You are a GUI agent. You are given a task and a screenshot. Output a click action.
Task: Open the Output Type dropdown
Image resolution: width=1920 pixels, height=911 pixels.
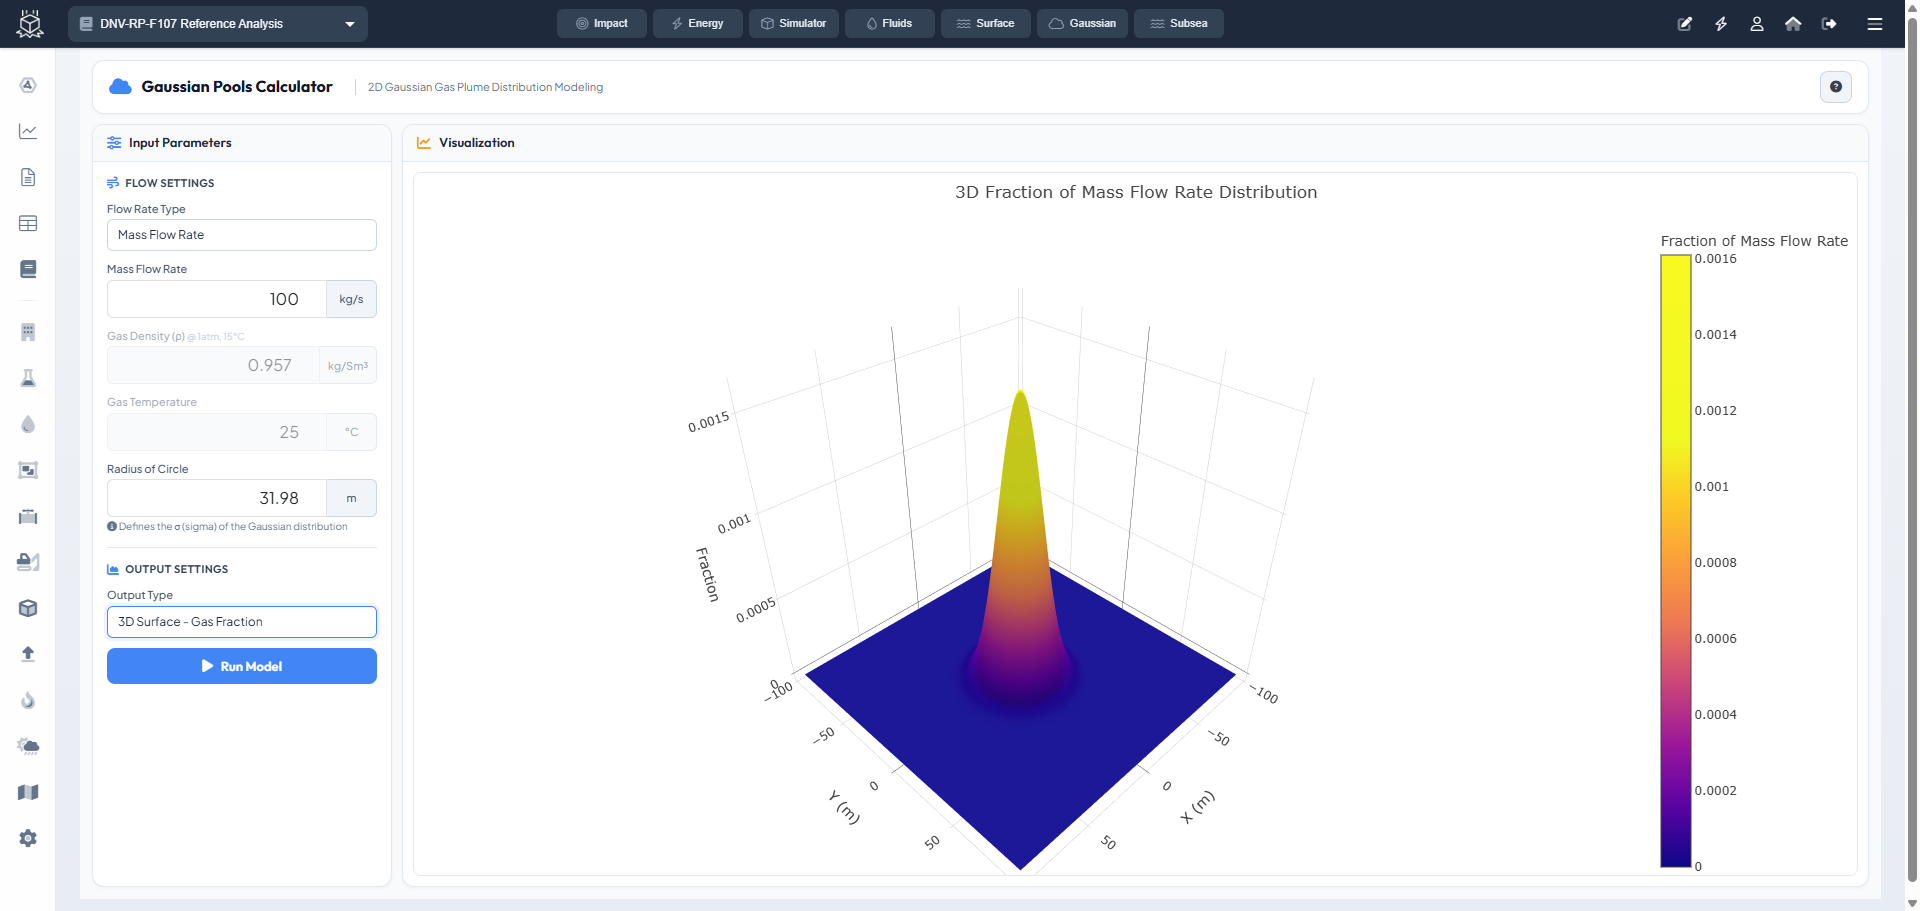tap(241, 621)
